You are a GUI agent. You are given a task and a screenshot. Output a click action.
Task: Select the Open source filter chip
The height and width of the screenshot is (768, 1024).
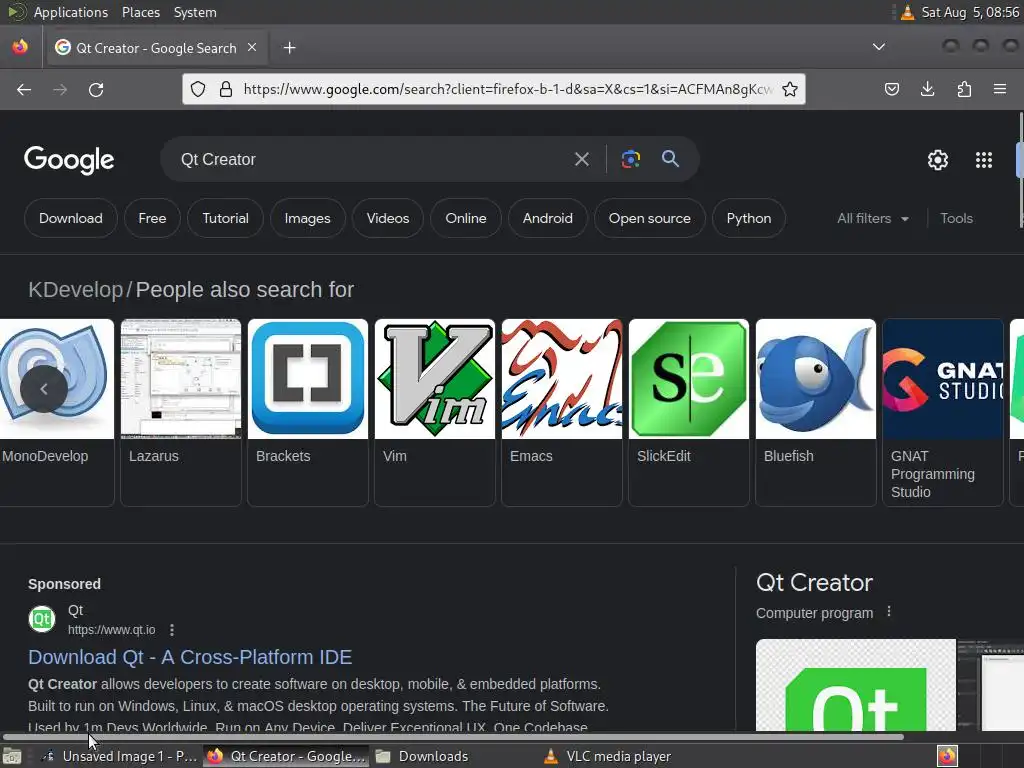[650, 218]
